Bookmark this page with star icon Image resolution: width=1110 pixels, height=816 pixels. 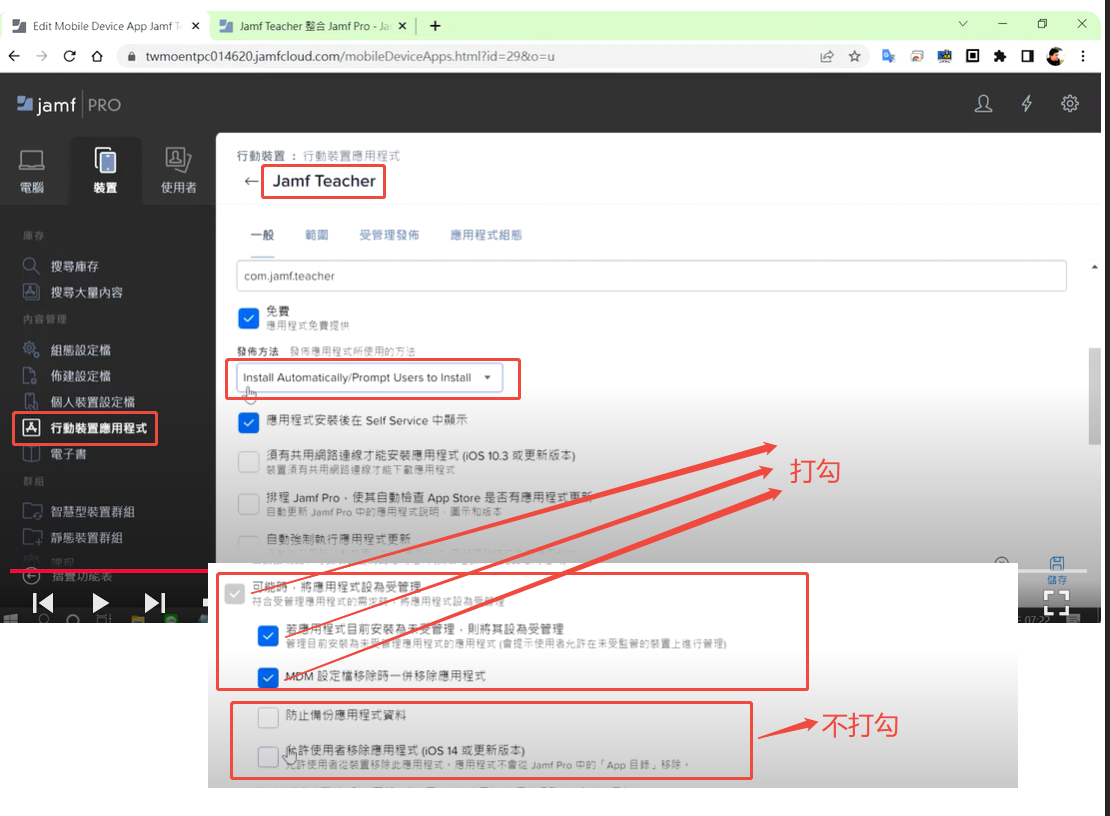click(x=854, y=56)
